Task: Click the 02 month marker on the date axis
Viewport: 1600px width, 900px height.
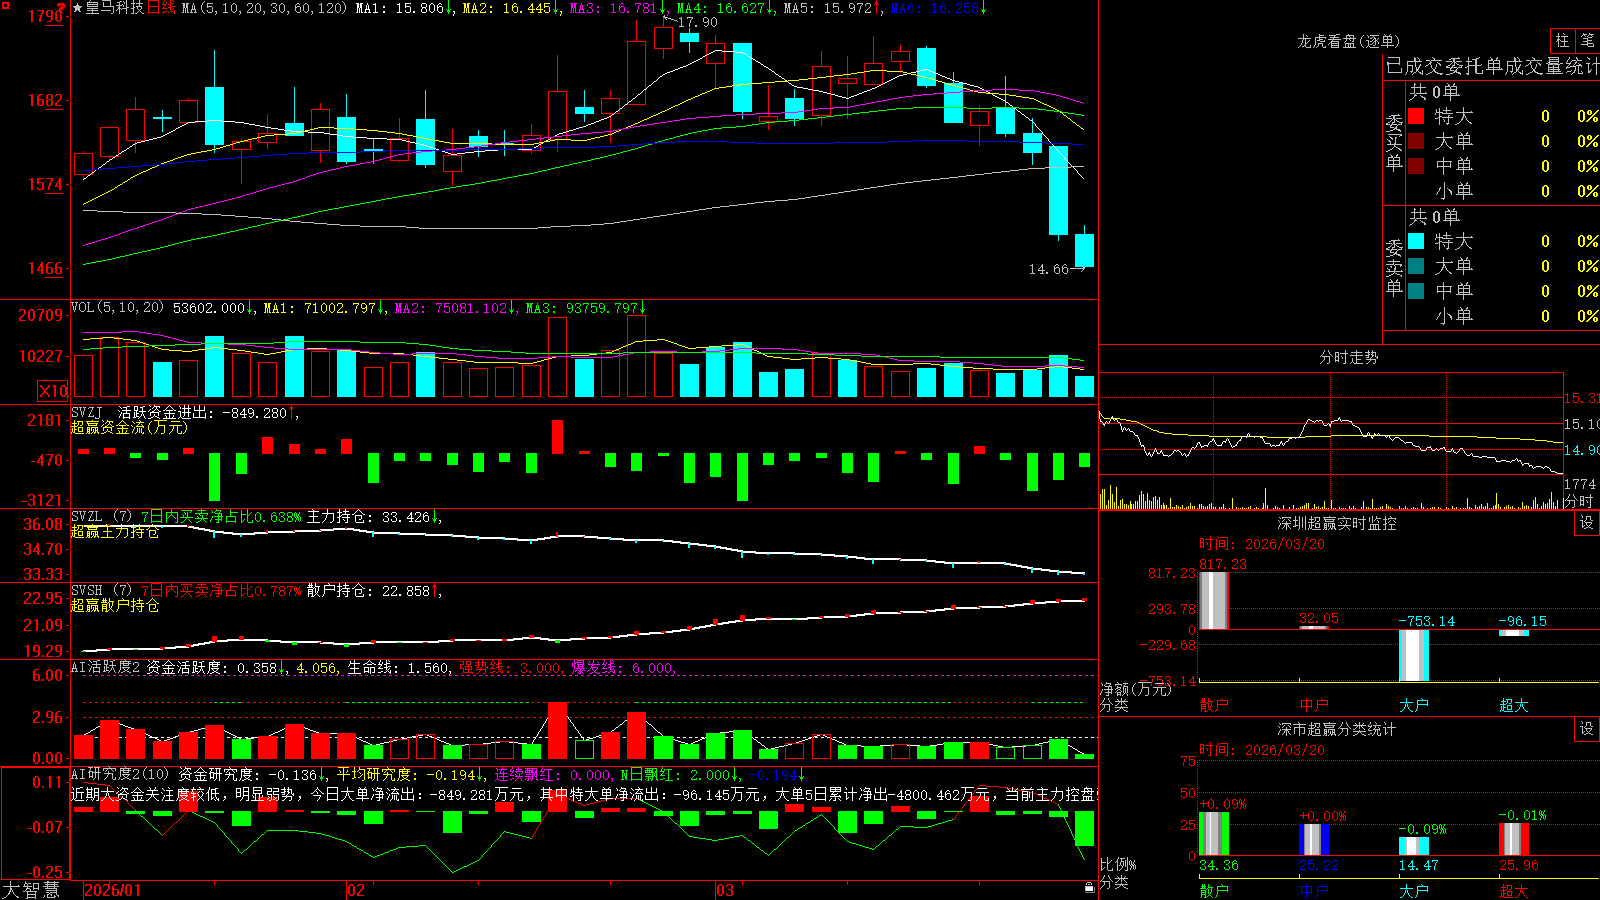Action: (x=356, y=890)
